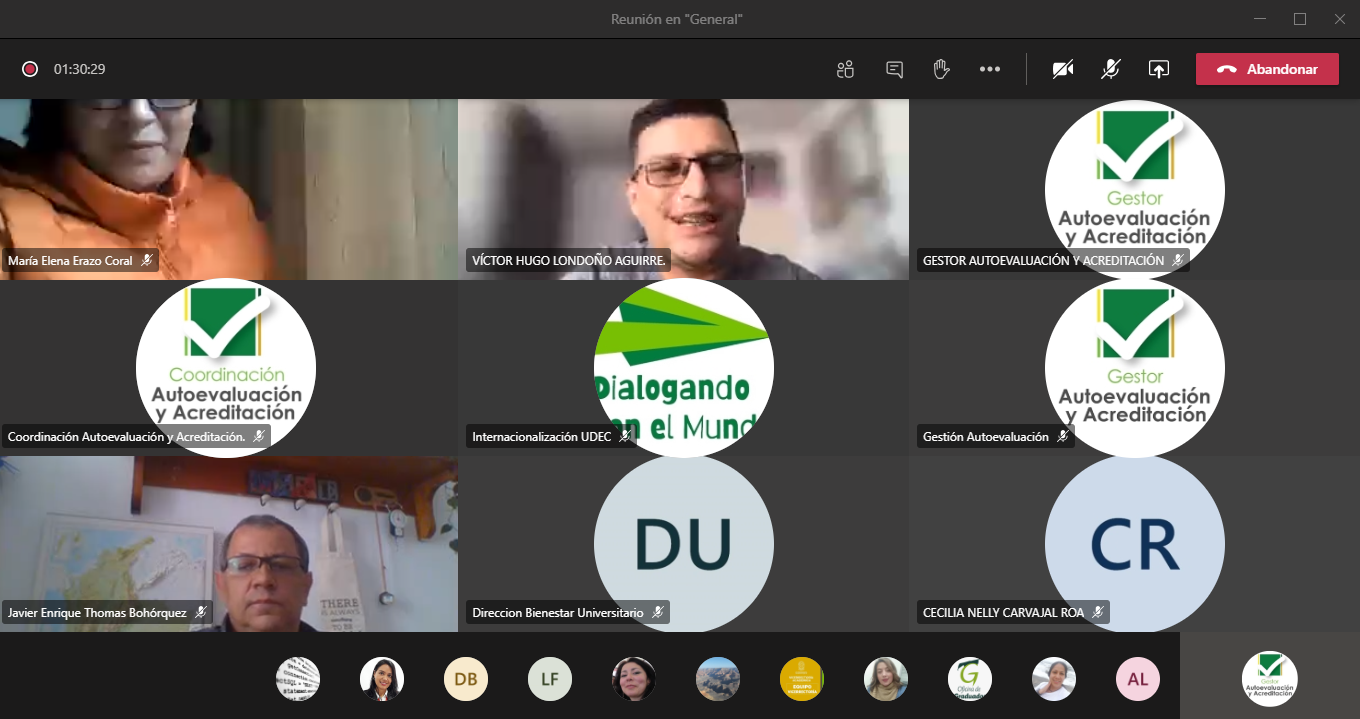This screenshot has height=719, width=1360.
Task: Maximize the Teams meeting window
Action: (x=1300, y=19)
